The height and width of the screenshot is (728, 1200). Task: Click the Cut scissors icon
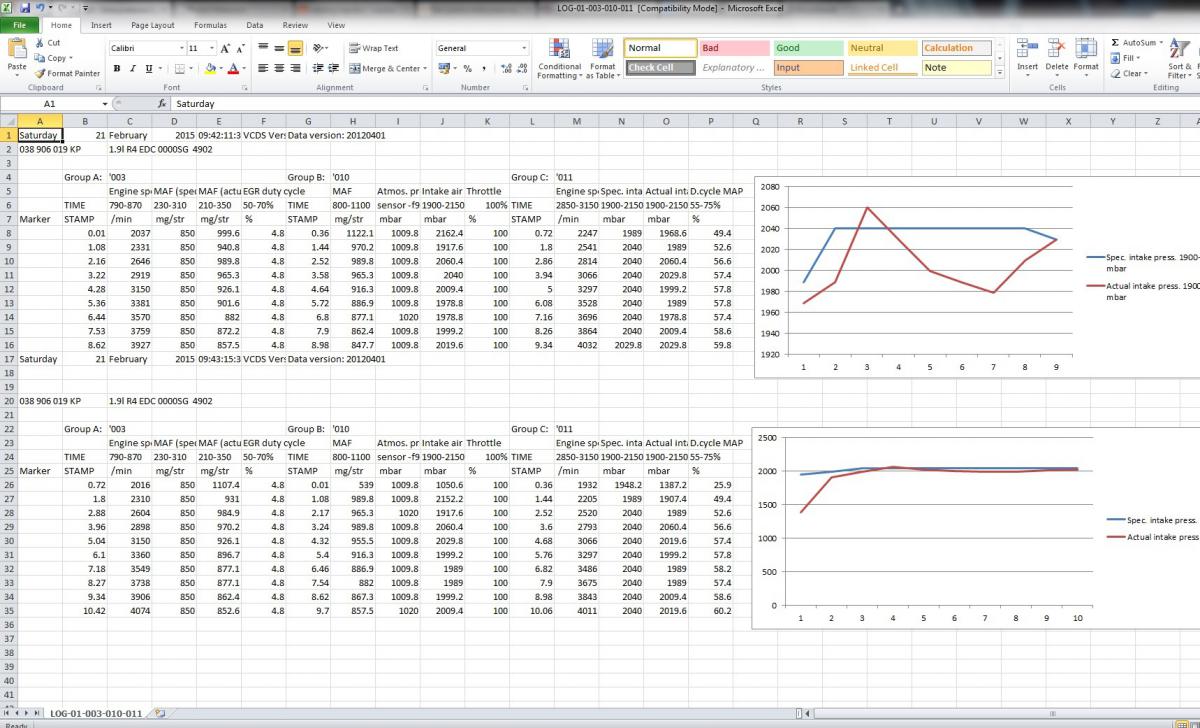[39, 43]
